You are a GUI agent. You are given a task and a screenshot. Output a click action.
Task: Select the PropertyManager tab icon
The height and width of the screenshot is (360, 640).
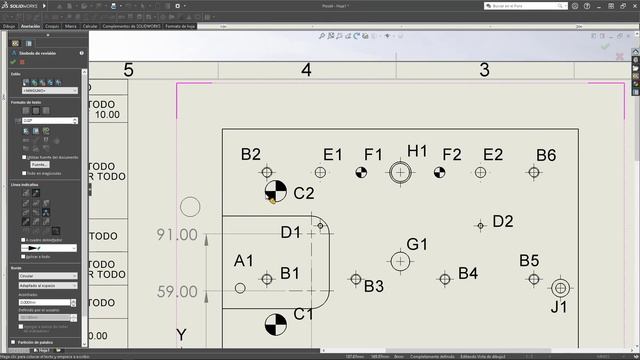(16, 43)
